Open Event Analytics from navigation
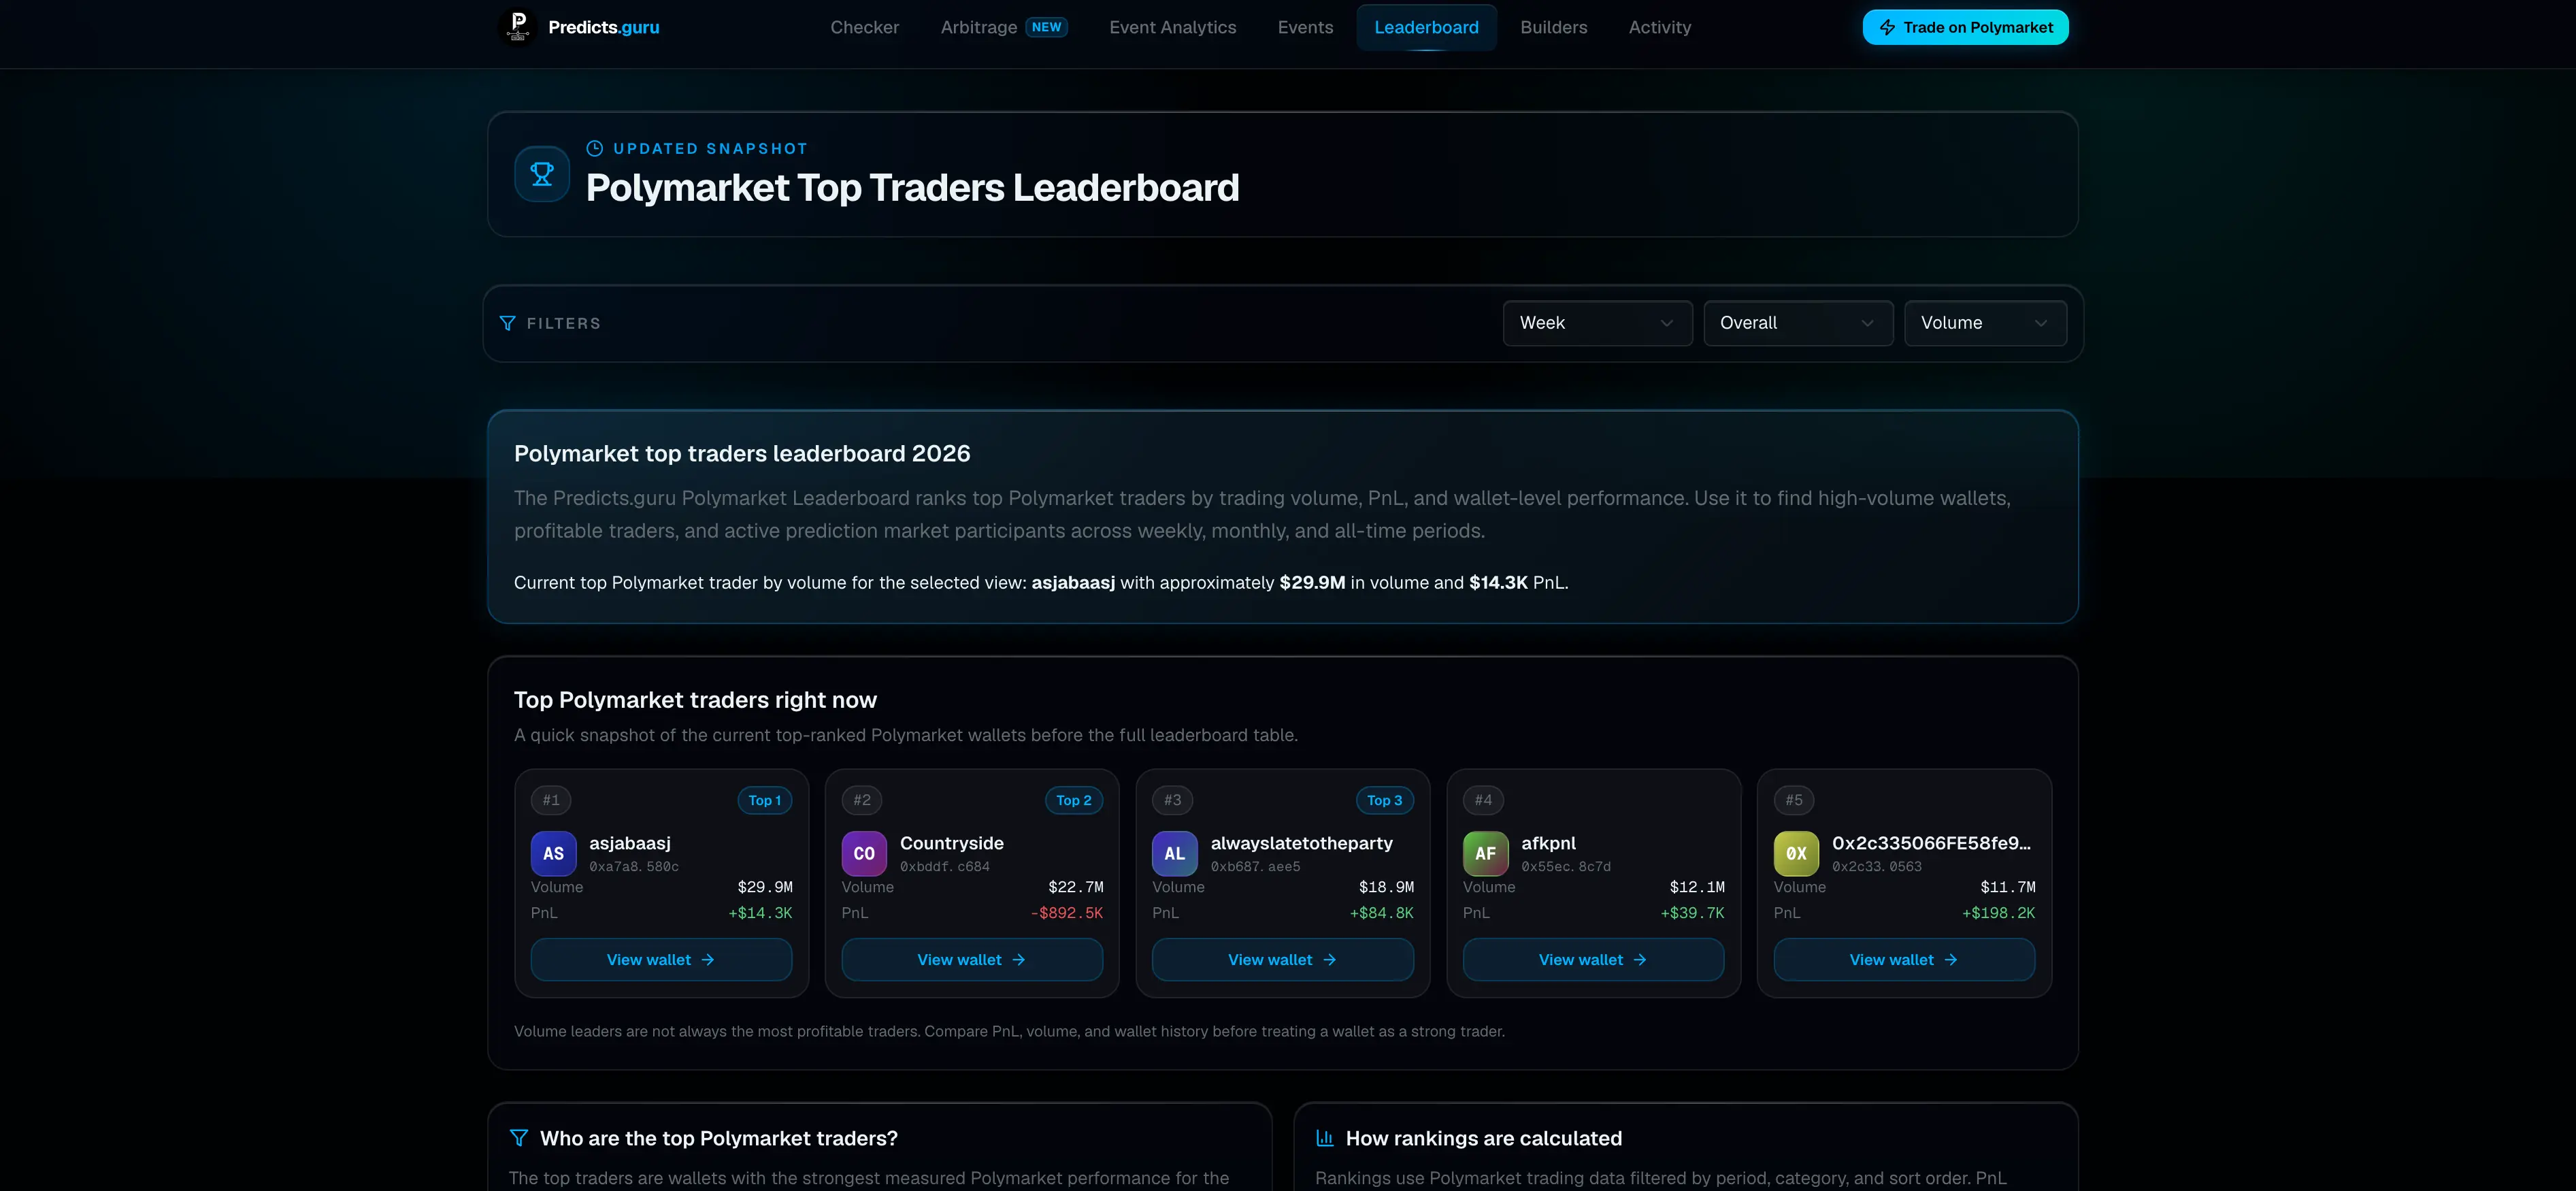This screenshot has width=2576, height=1191. pyautogui.click(x=1172, y=27)
